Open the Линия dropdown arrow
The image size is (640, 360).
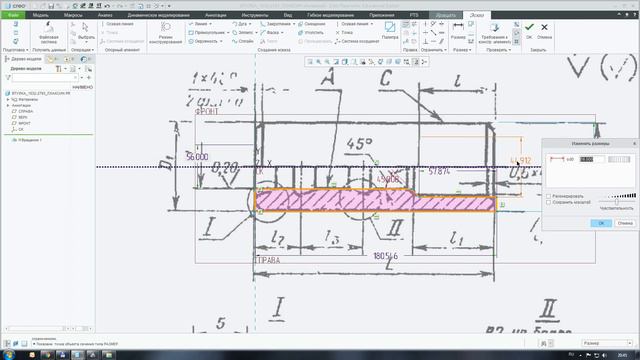(x=211, y=24)
